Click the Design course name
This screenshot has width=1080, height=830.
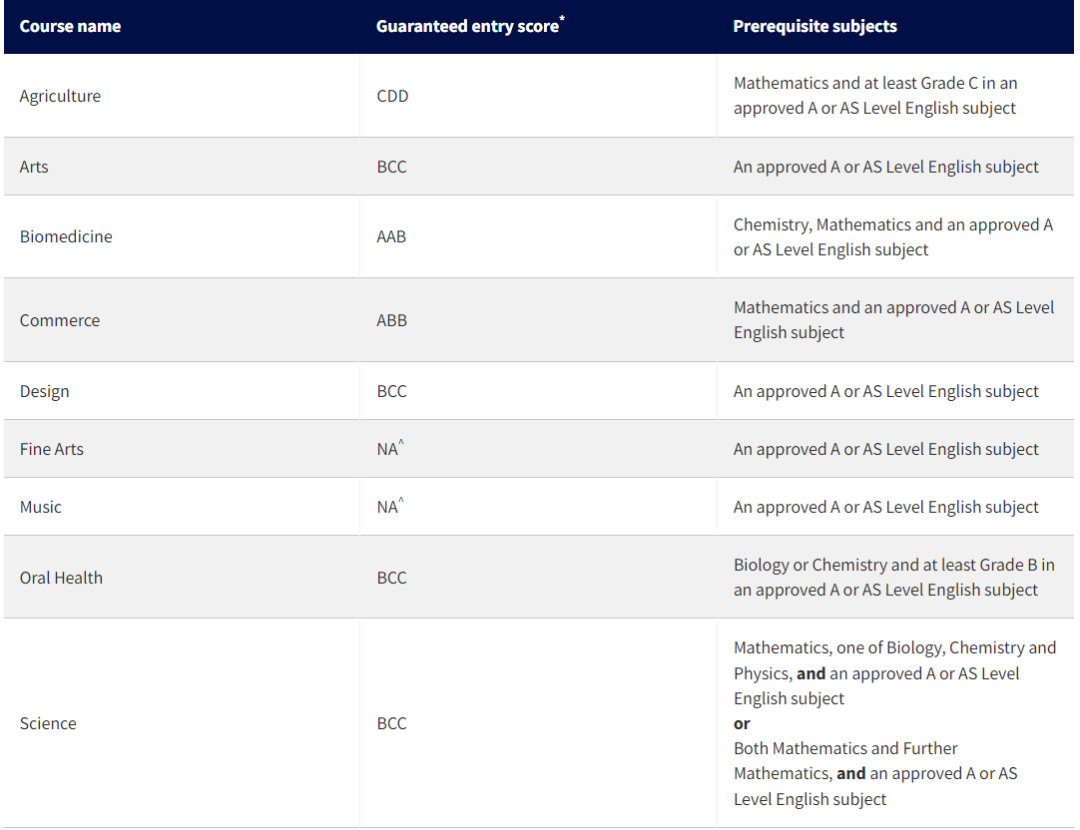point(45,391)
